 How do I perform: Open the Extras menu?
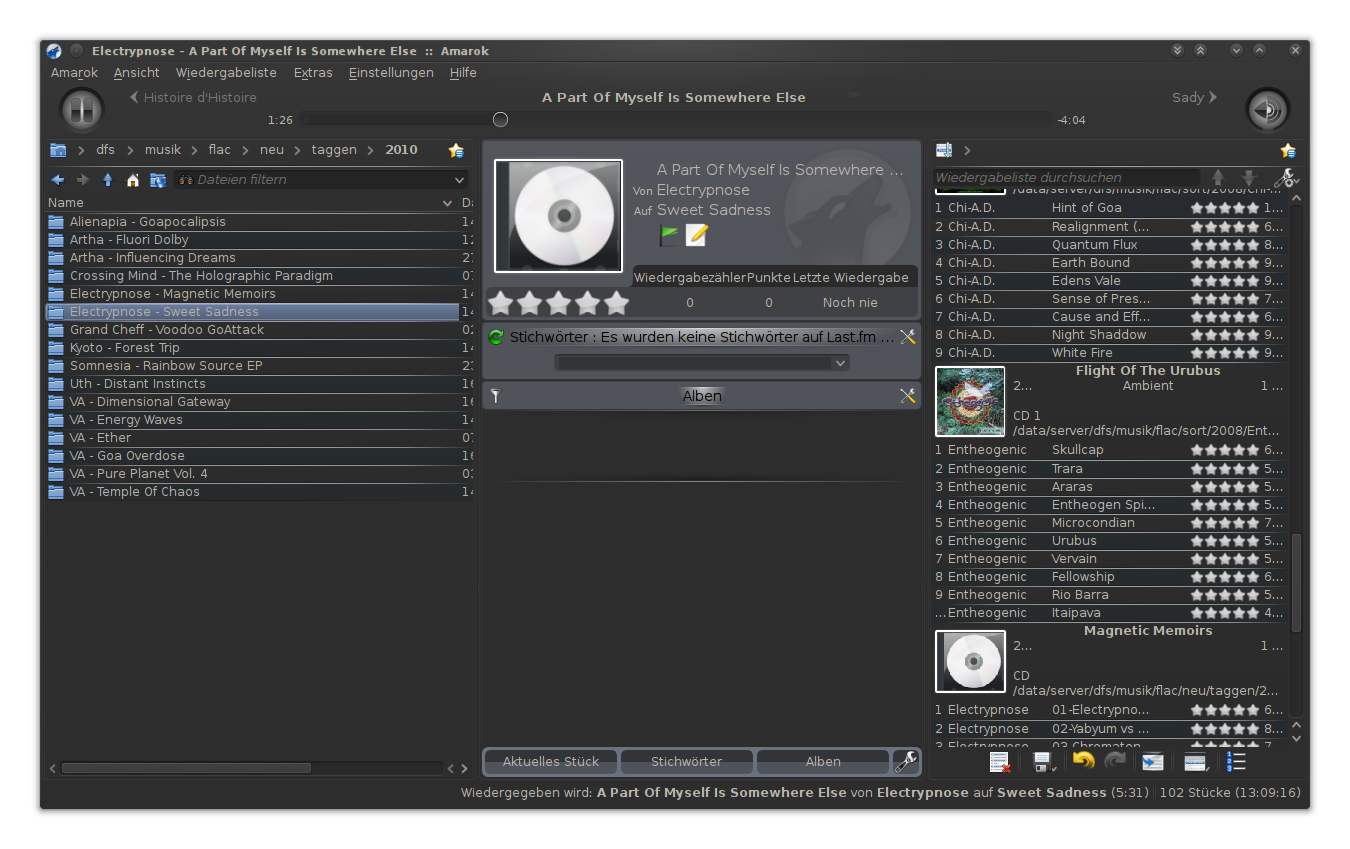pyautogui.click(x=313, y=73)
